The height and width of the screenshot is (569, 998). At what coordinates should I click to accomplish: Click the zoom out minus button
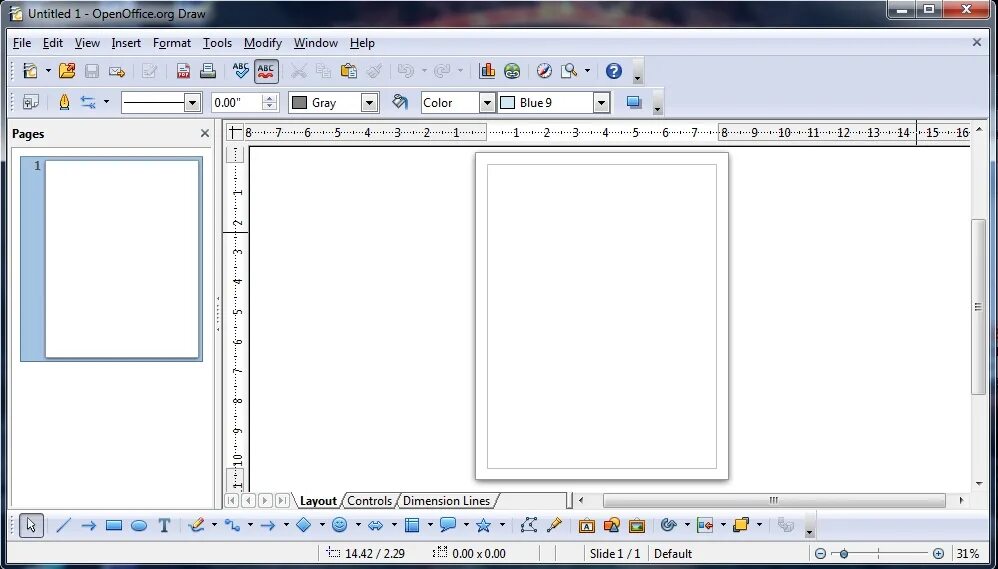pyautogui.click(x=821, y=554)
